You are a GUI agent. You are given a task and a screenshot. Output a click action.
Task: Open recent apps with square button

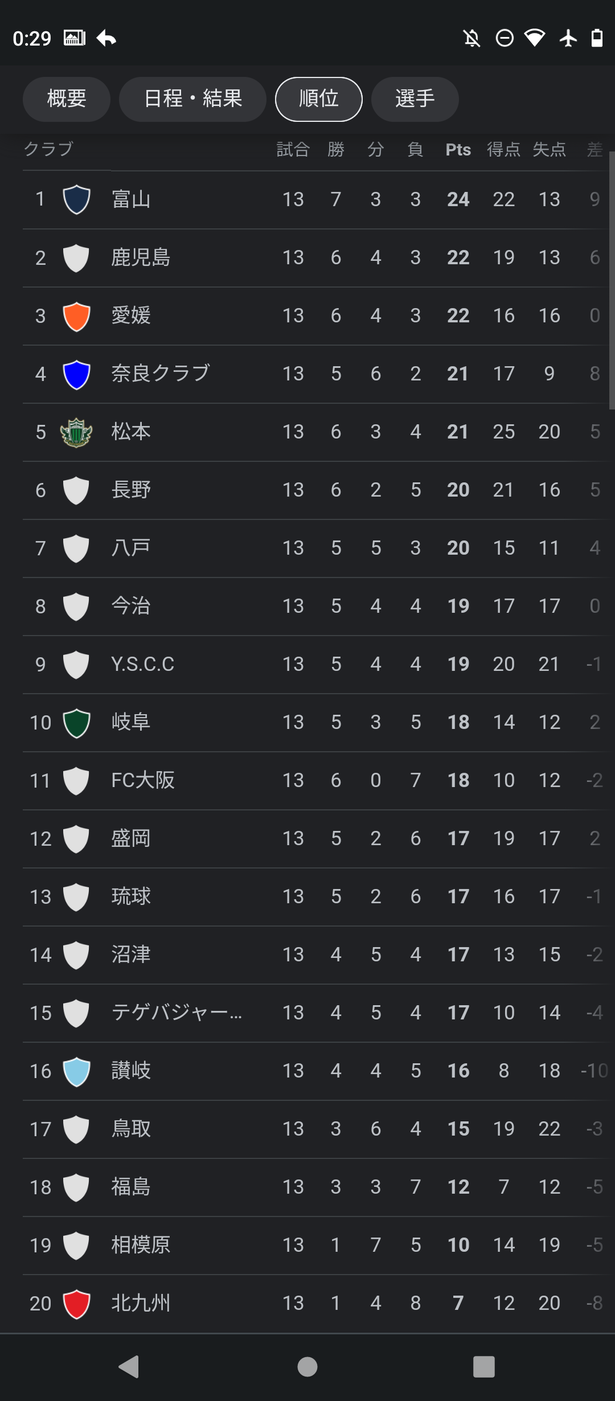point(484,1367)
